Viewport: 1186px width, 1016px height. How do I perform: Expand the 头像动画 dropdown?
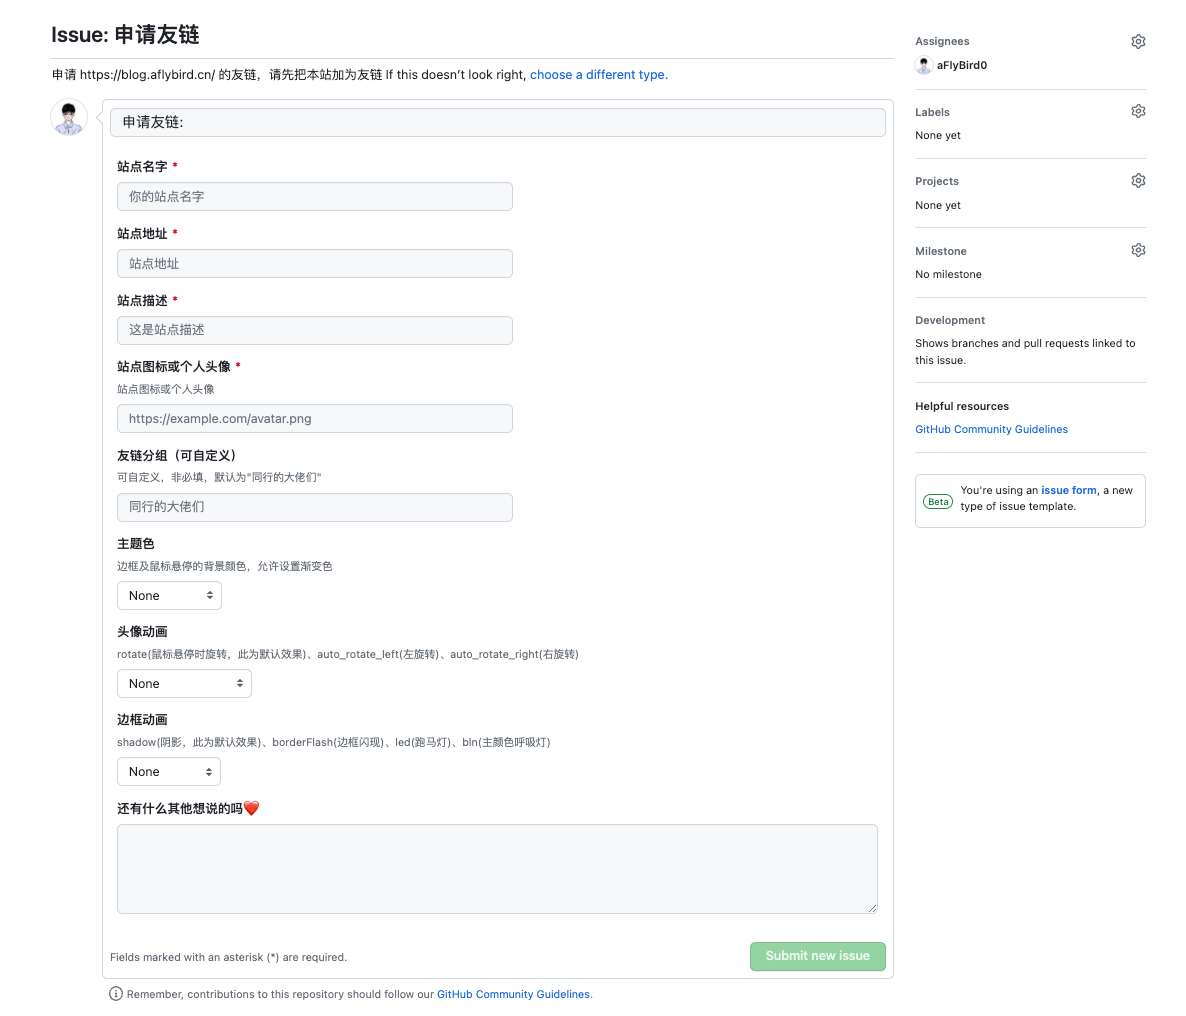[x=184, y=684]
